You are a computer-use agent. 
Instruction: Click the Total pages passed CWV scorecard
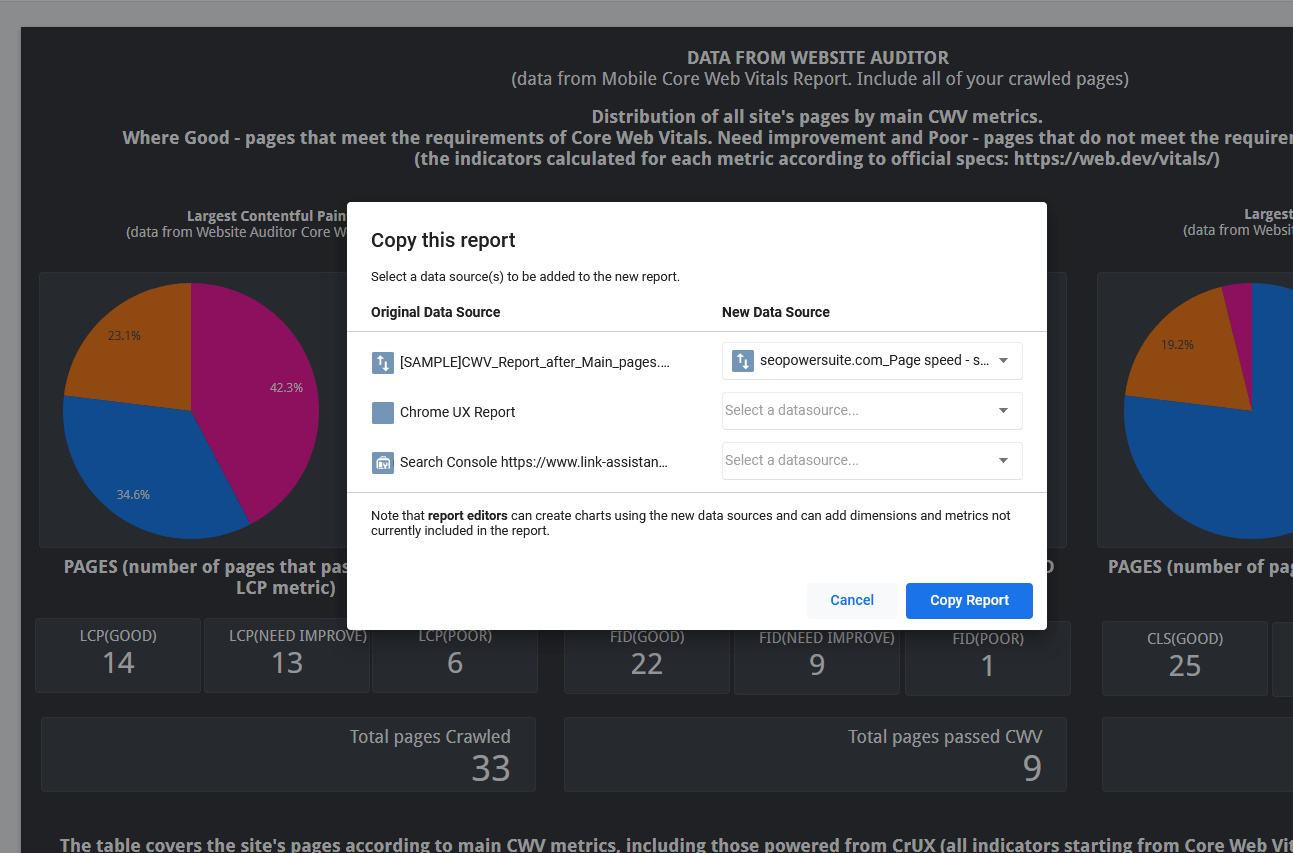815,754
